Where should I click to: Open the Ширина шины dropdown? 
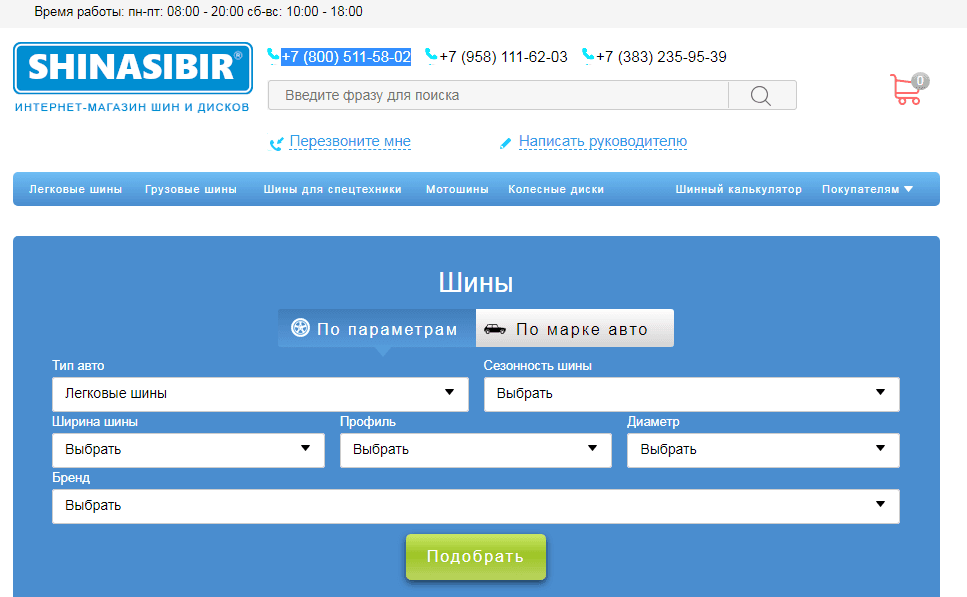[x=187, y=450]
